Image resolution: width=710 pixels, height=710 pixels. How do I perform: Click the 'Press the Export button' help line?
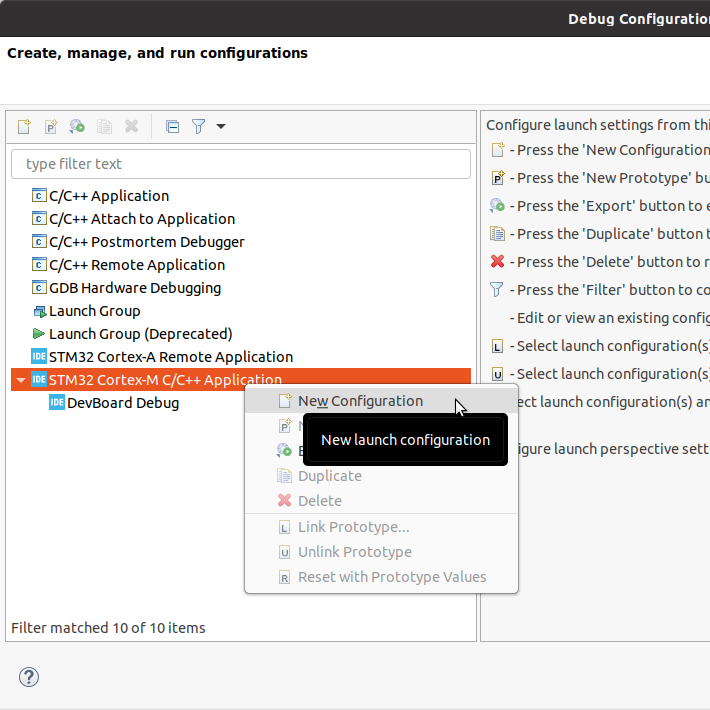609,206
